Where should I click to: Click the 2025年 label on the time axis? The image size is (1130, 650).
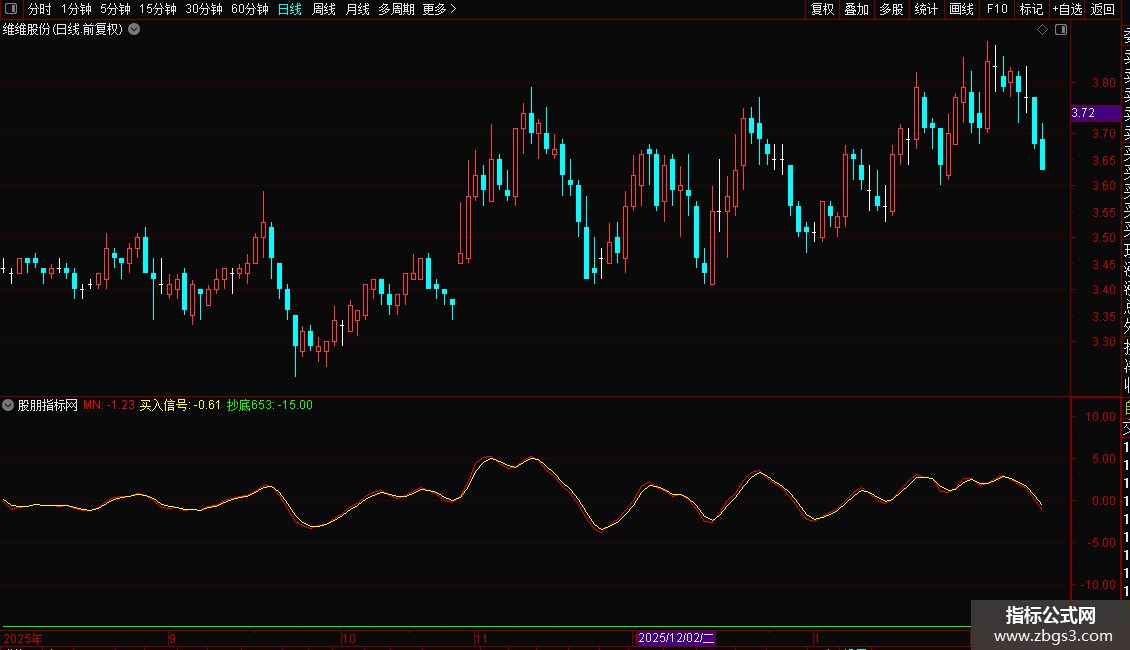tap(23, 638)
